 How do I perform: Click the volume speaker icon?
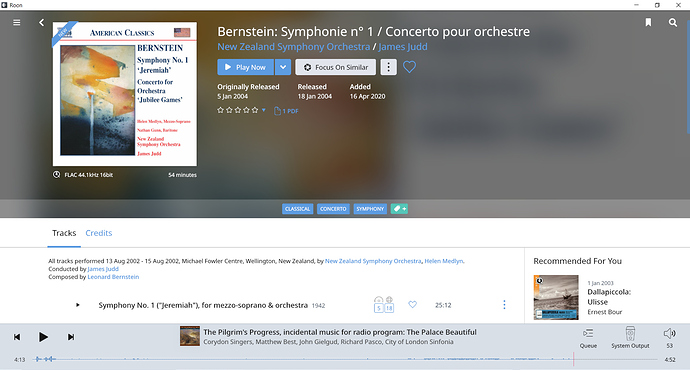[669, 333]
